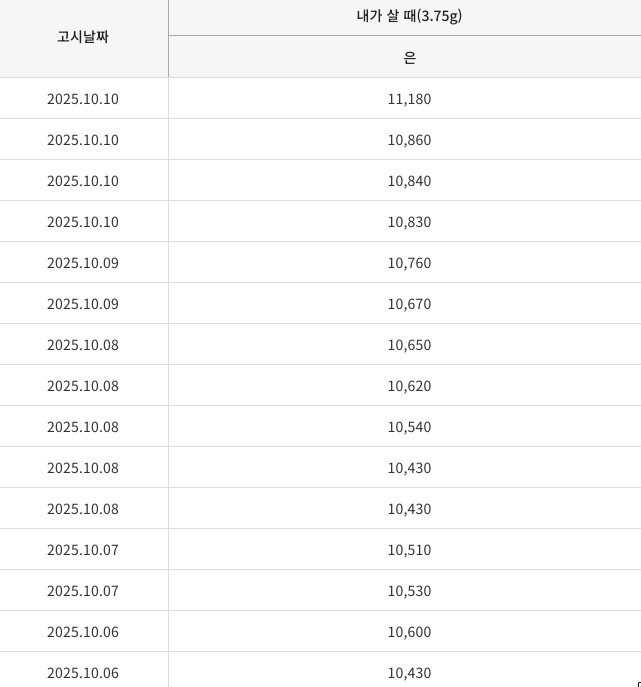Click the date next to price 10,510
Screen dimensions: 641x687
[x=83, y=550]
